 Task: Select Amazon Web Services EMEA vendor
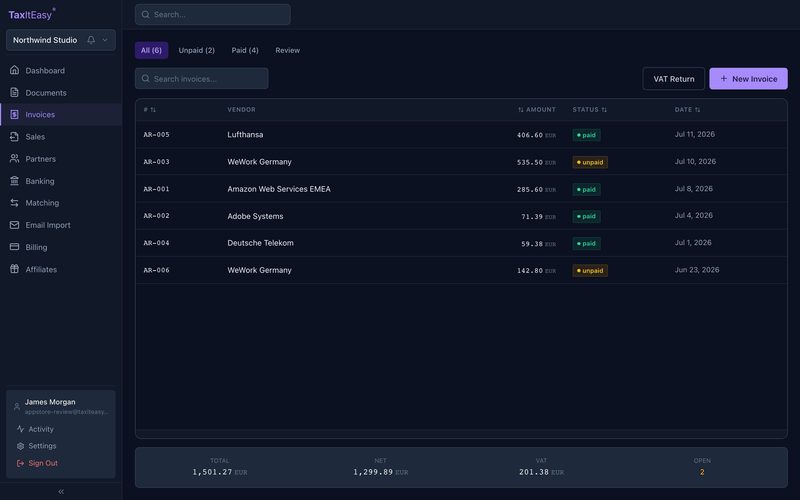tap(279, 189)
